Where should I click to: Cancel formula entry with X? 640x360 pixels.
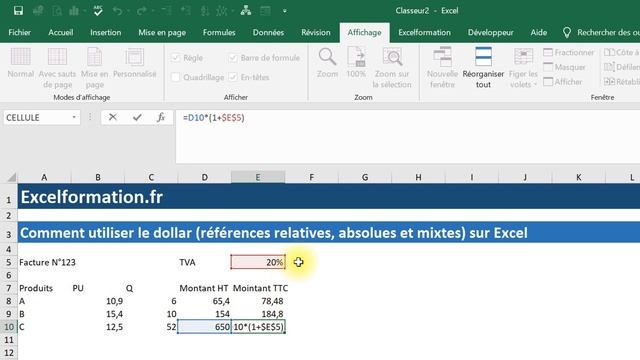[x=113, y=118]
